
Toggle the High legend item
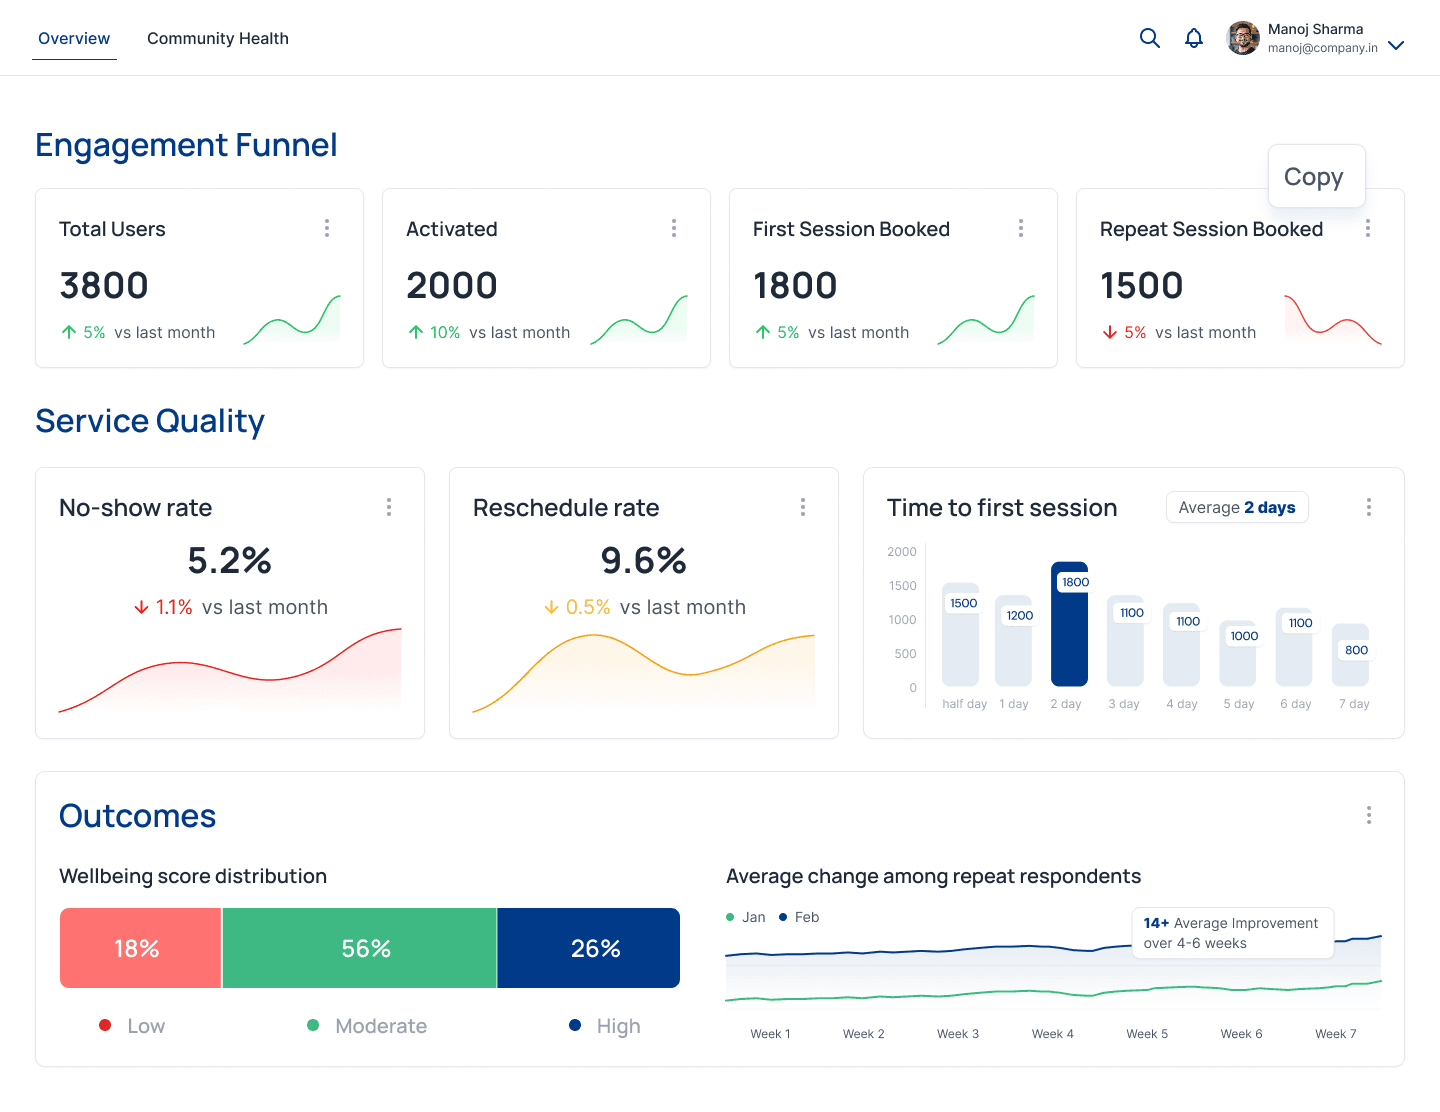pos(605,1026)
